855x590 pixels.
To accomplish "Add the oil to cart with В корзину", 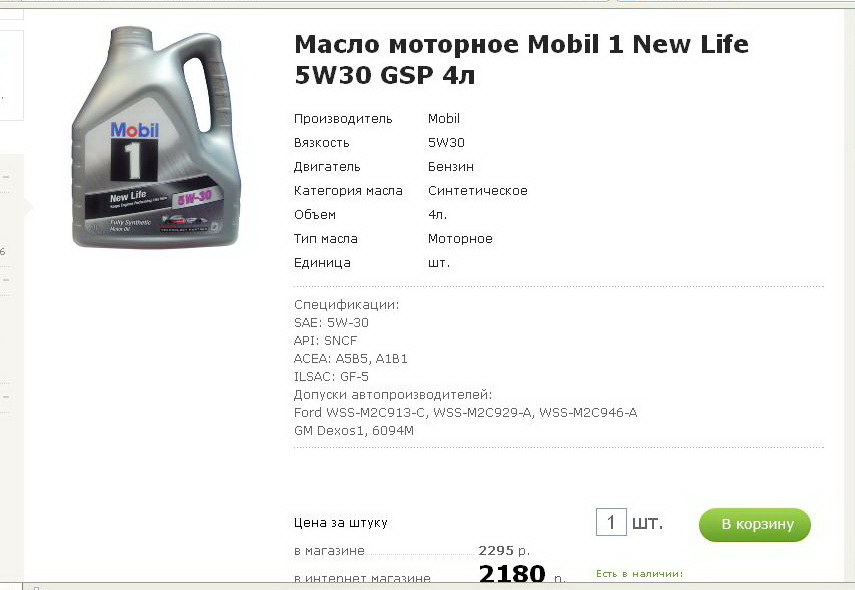I will [755, 525].
